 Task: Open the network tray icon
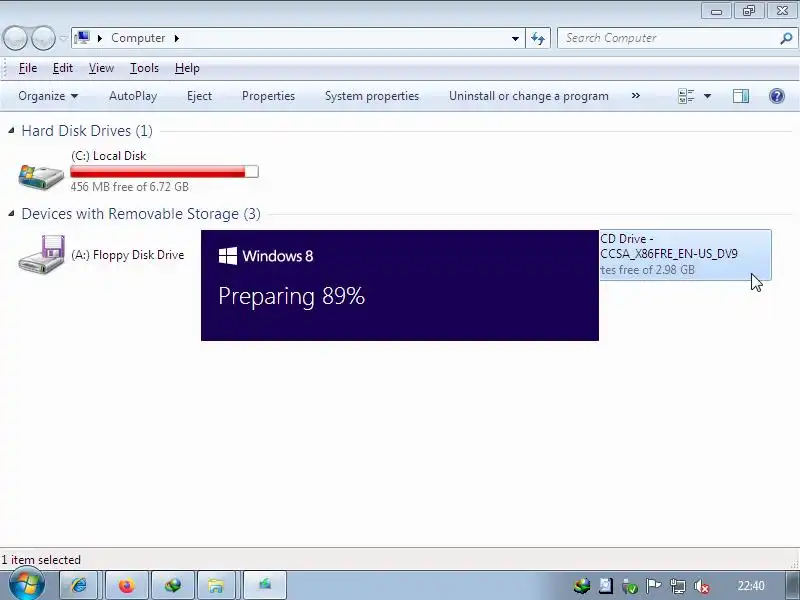point(678,586)
